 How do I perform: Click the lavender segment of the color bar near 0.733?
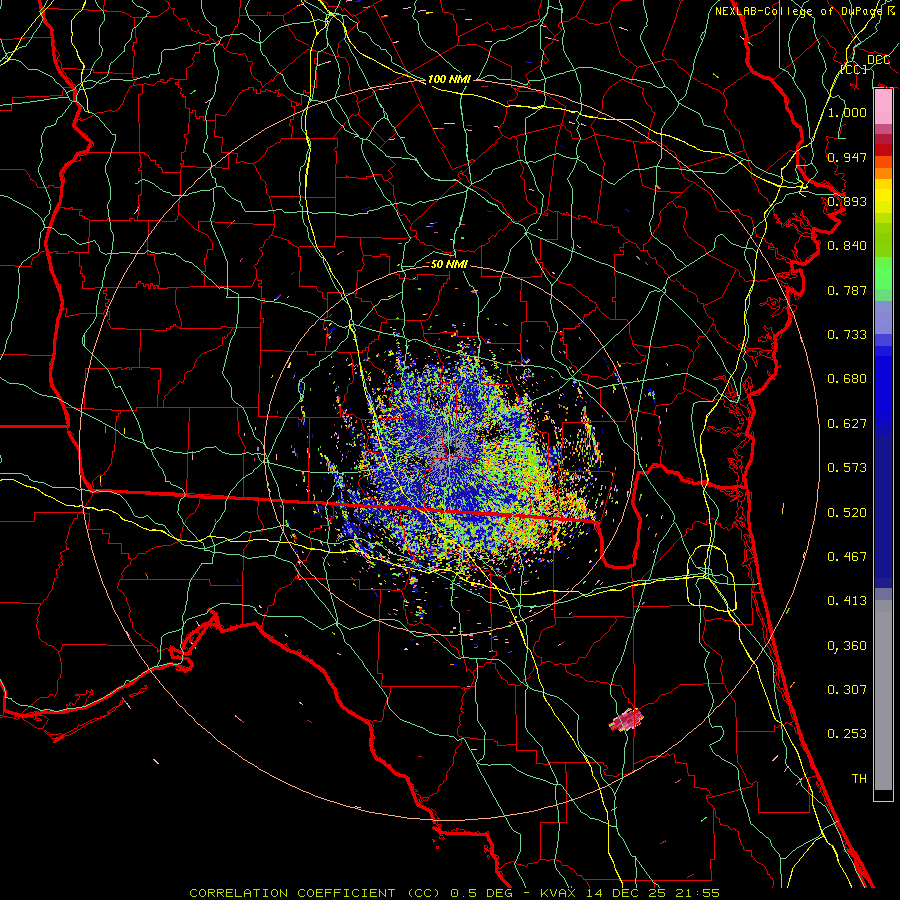(883, 317)
